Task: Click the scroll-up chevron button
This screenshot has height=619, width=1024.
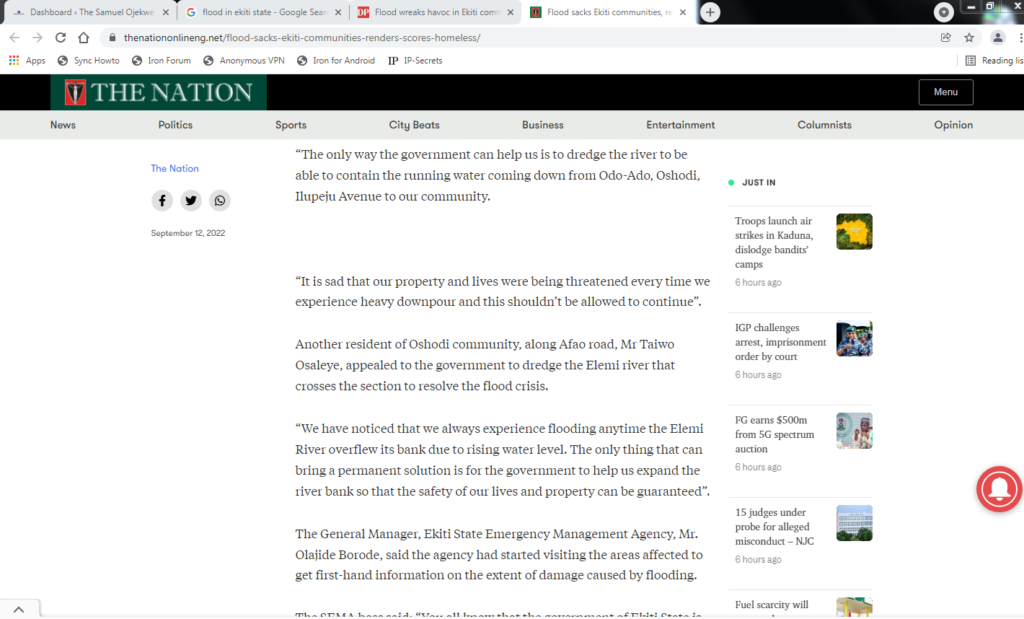Action: (19, 609)
